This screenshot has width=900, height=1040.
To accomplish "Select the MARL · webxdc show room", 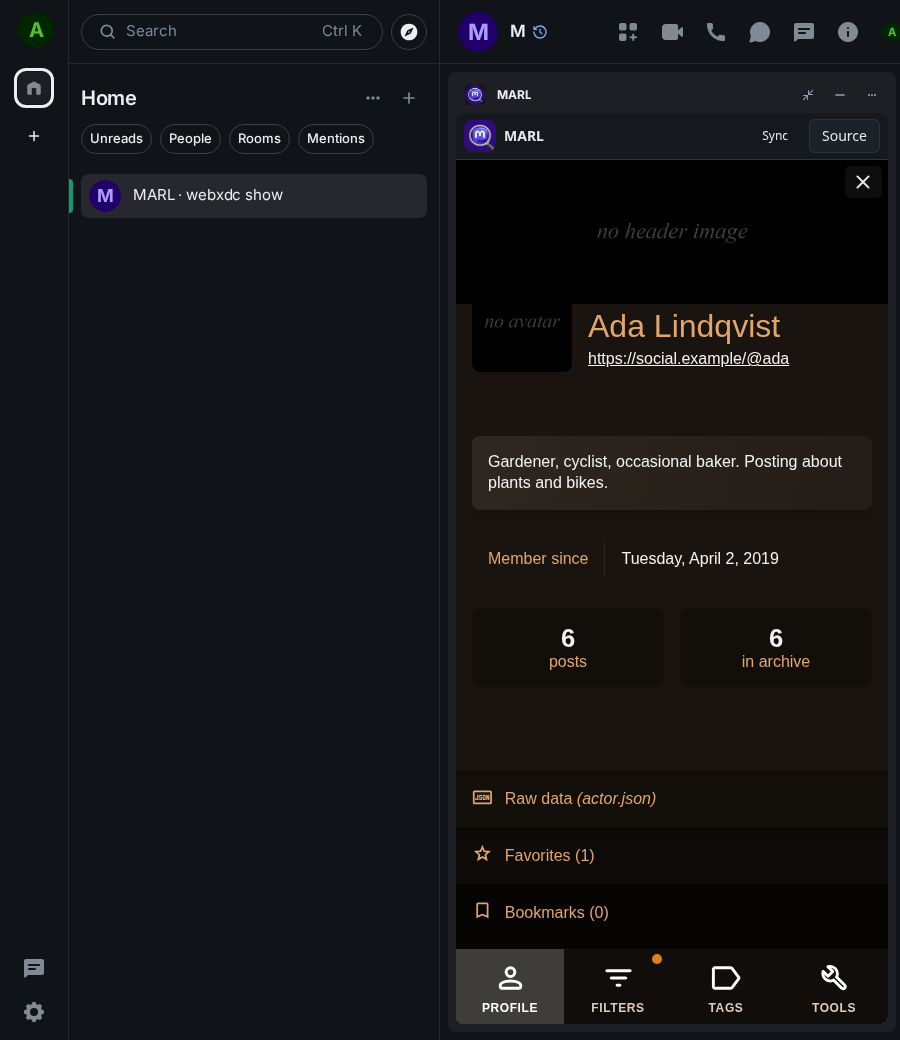I will tap(254, 196).
